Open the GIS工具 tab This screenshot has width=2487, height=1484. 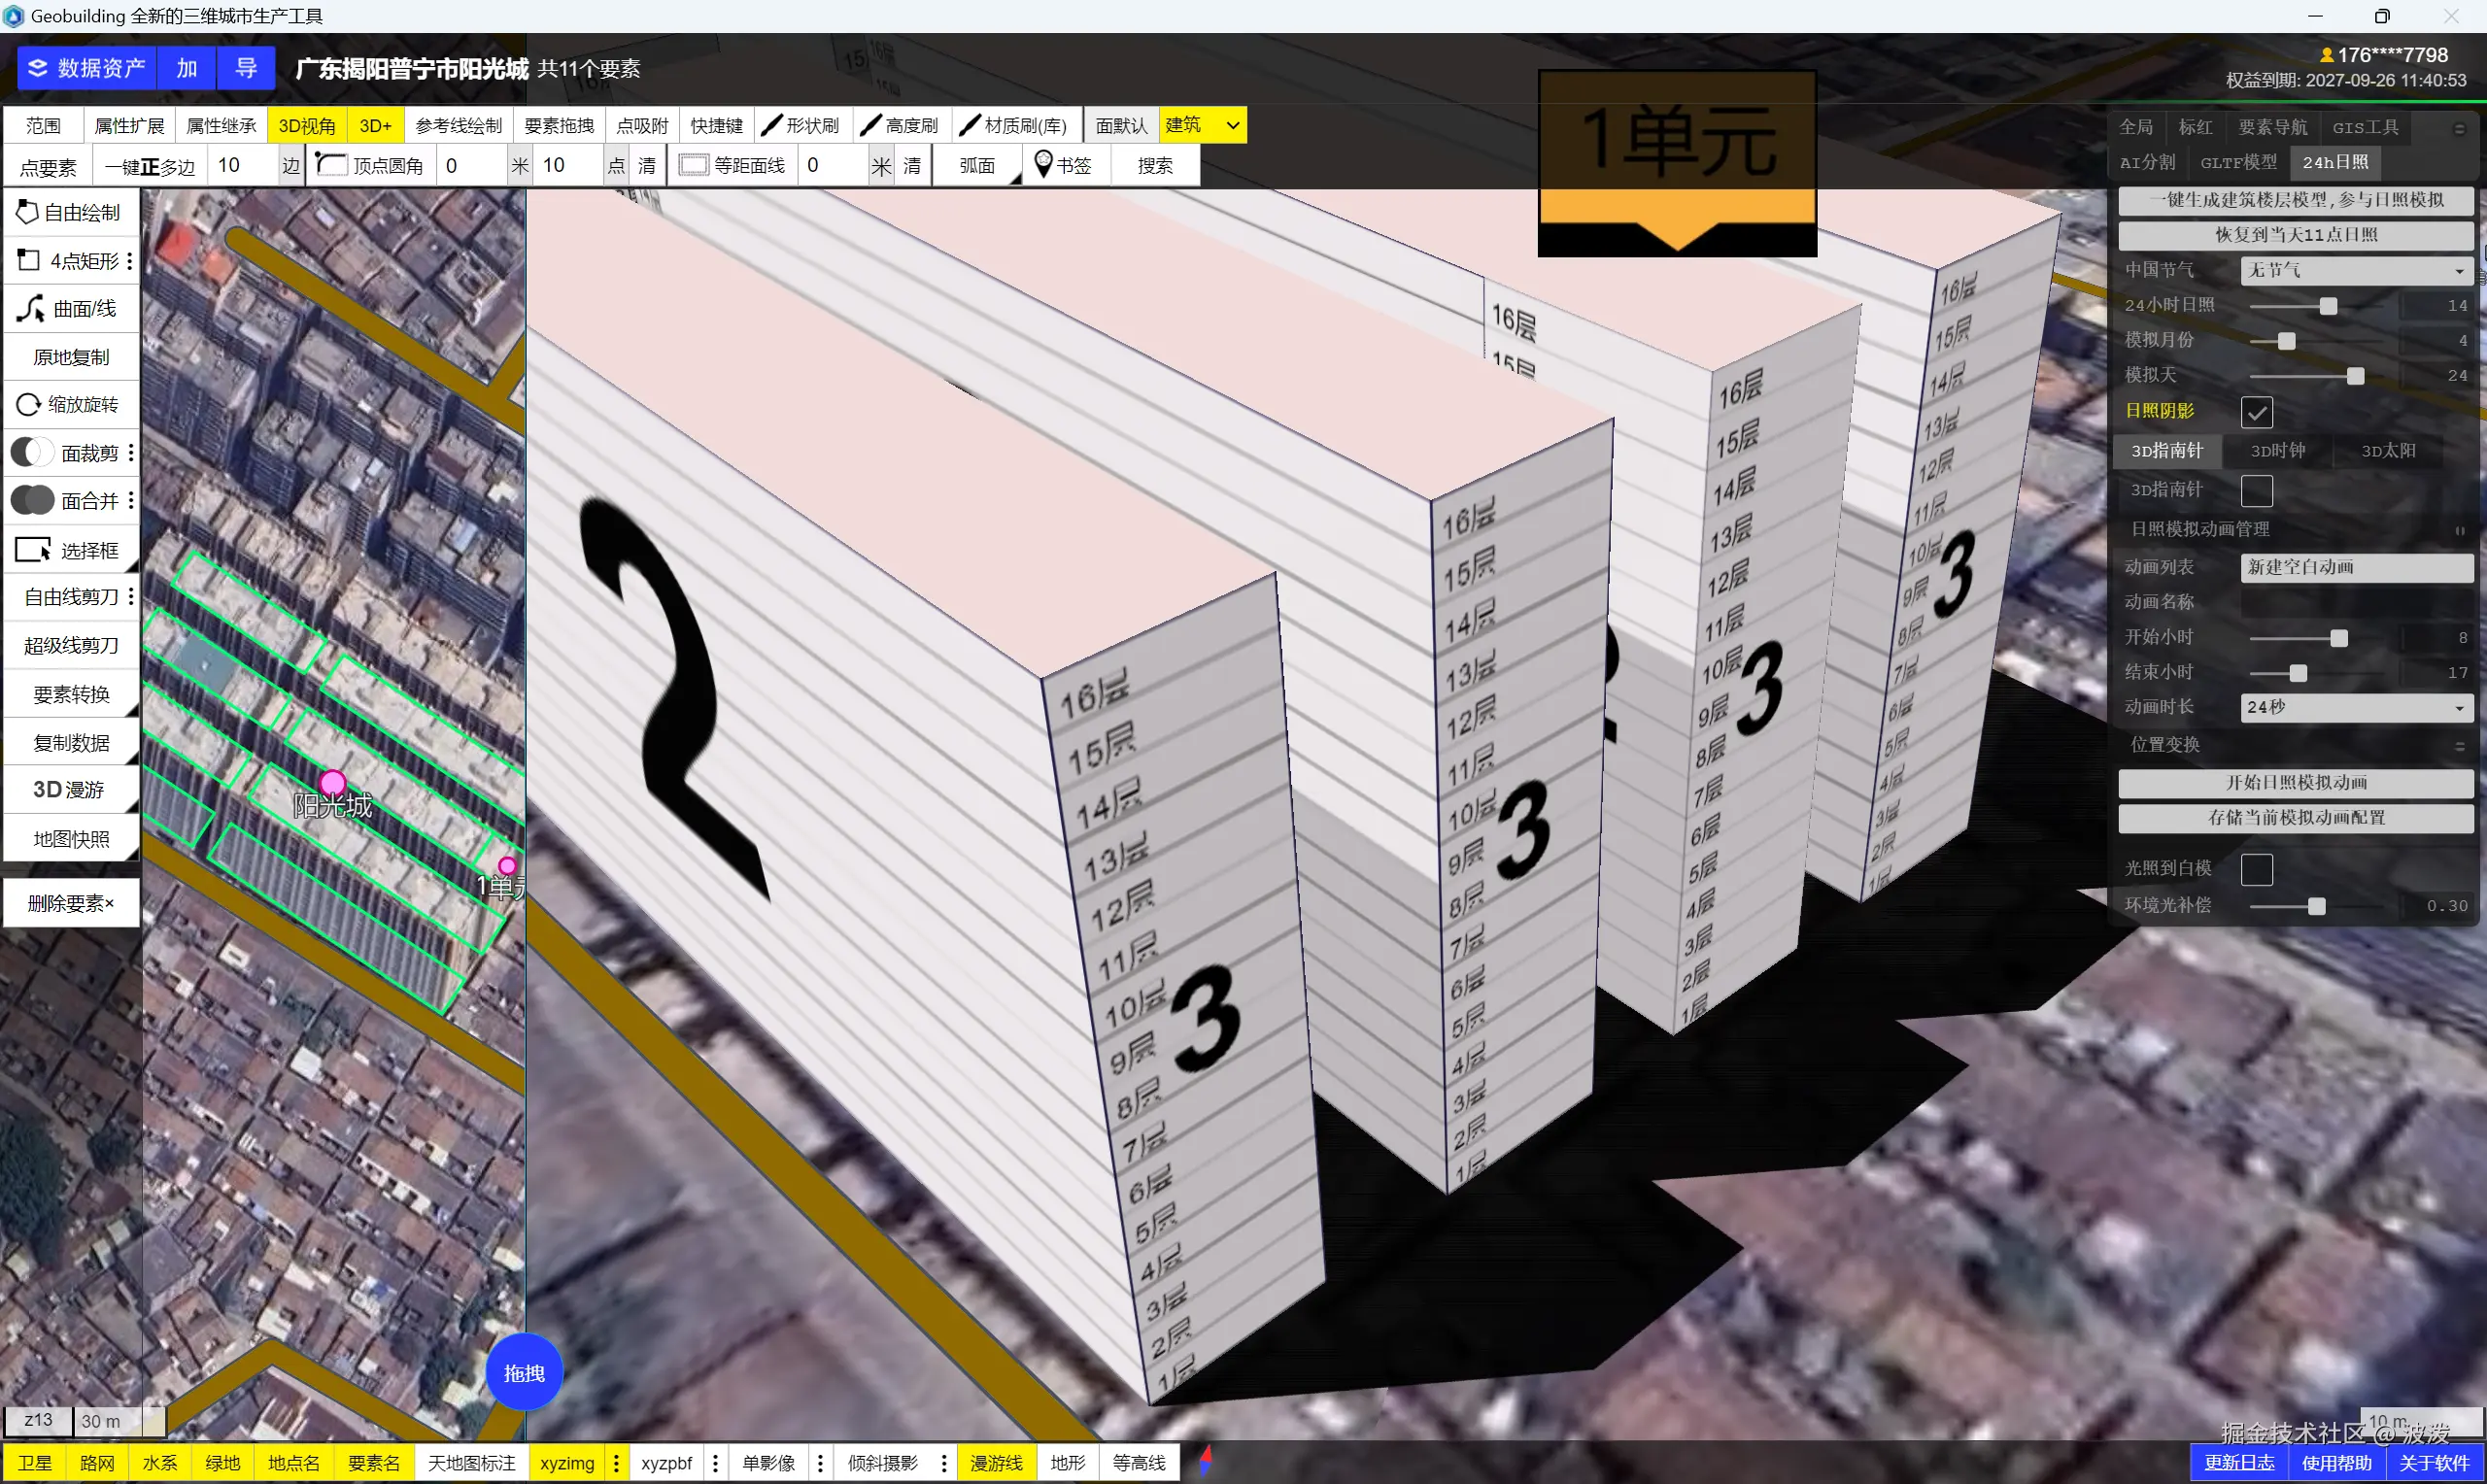2365,127
